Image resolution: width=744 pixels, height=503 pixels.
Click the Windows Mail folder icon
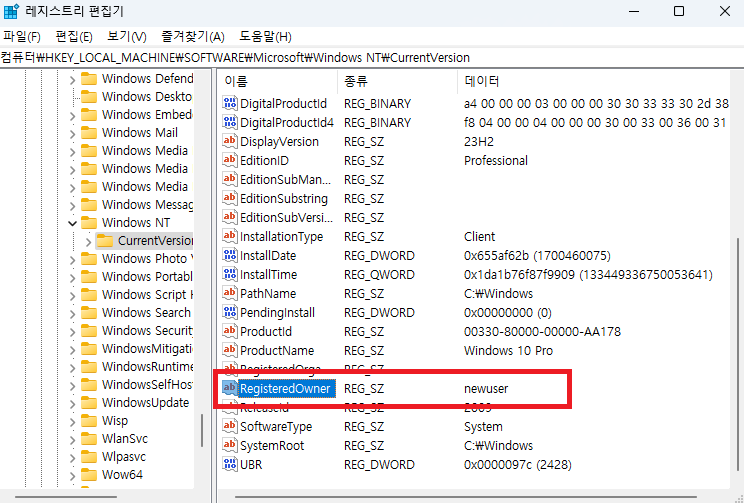(89, 133)
